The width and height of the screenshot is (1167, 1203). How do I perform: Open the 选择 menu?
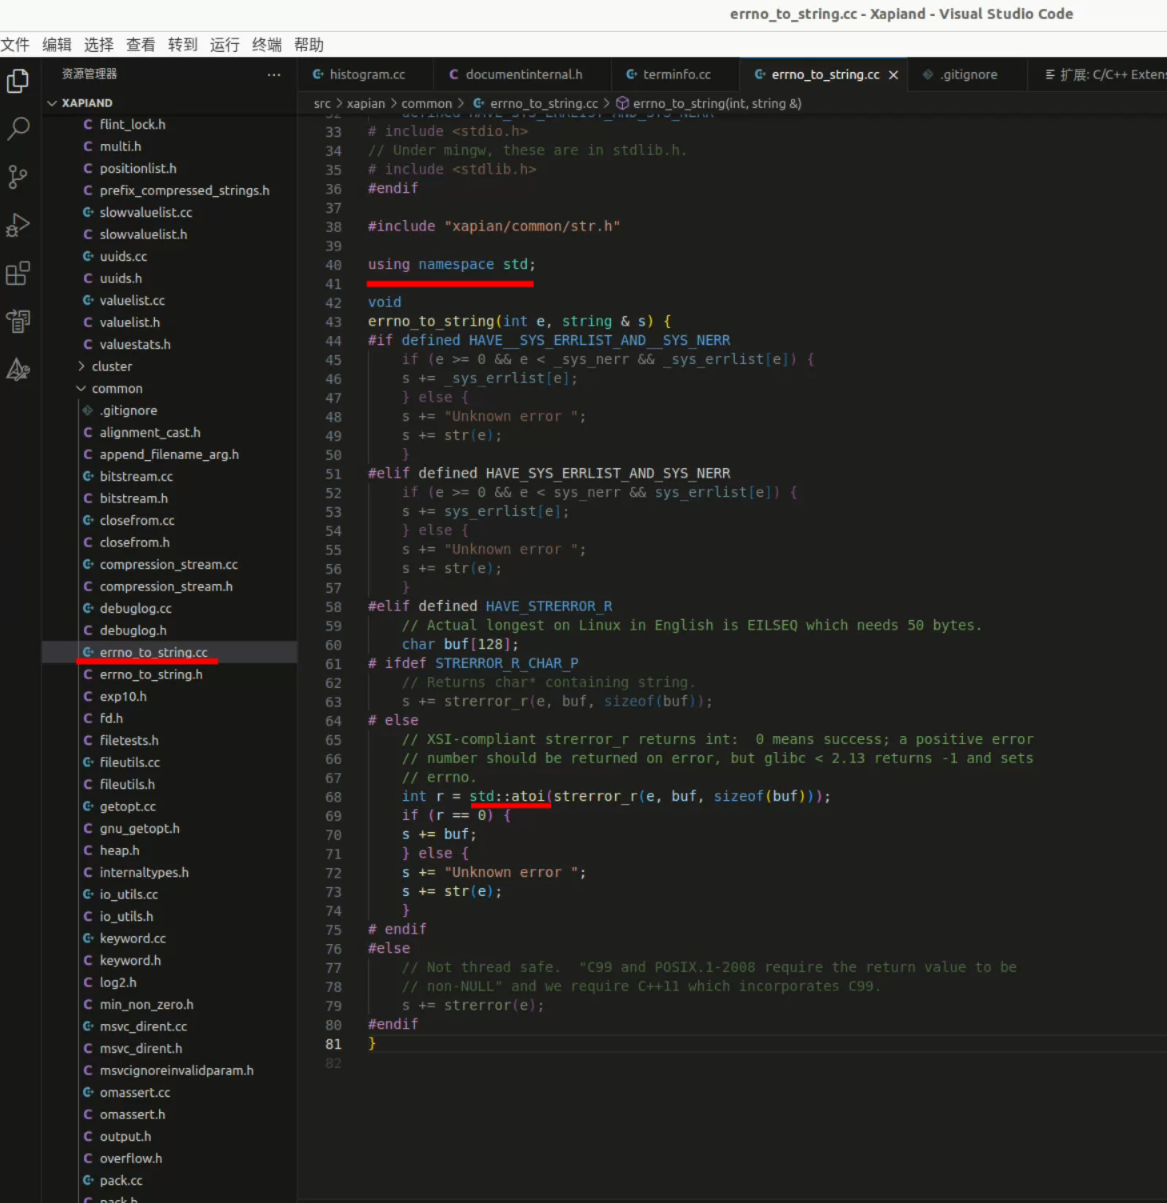point(99,45)
